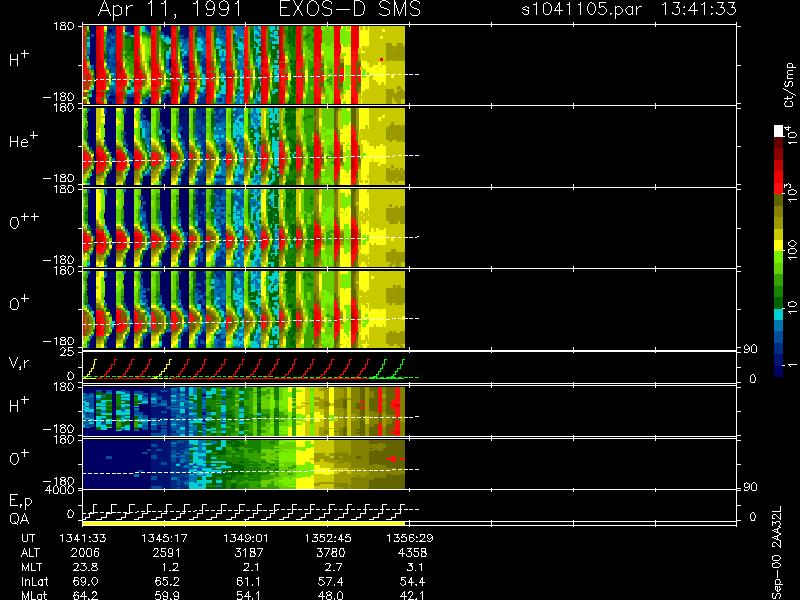Image resolution: width=800 pixels, height=600 pixels.
Task: Click MLat value "42.1"
Action: click(x=412, y=595)
